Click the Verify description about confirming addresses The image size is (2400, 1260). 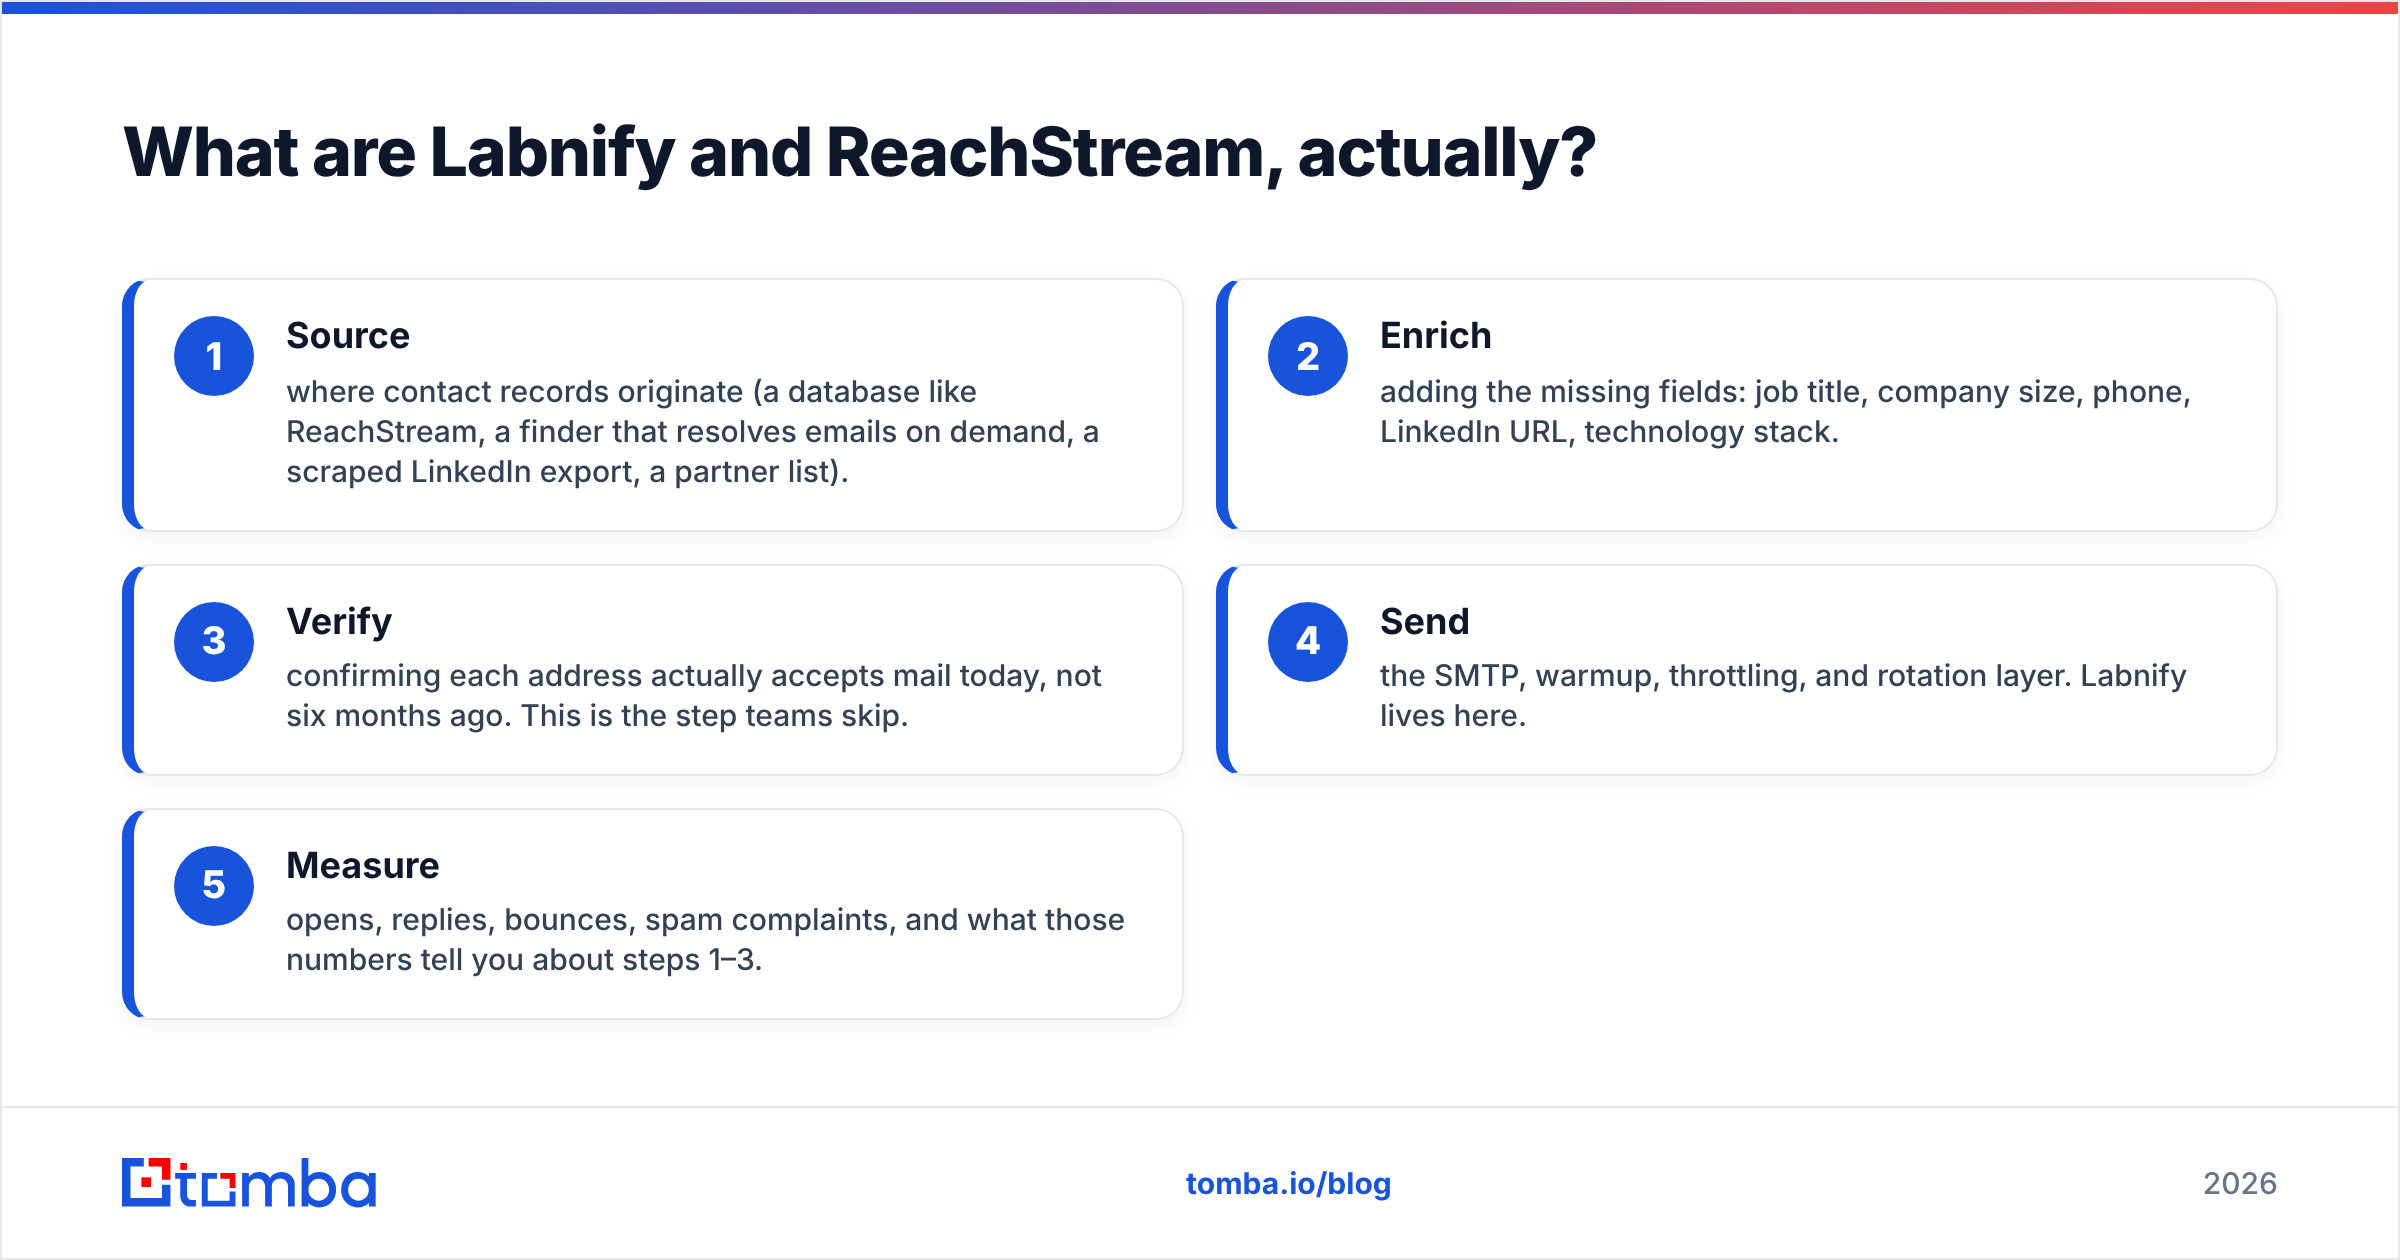(x=693, y=695)
